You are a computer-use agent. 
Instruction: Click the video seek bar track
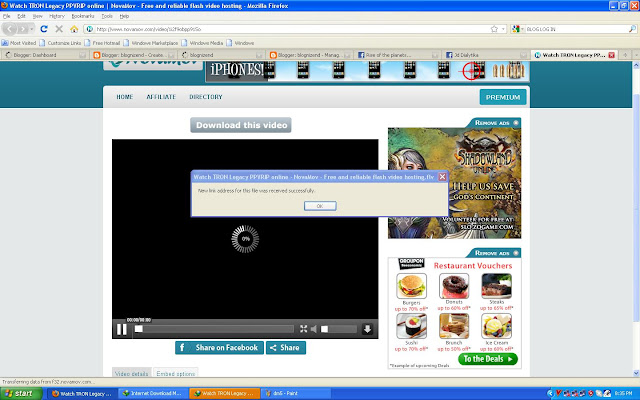(x=214, y=329)
